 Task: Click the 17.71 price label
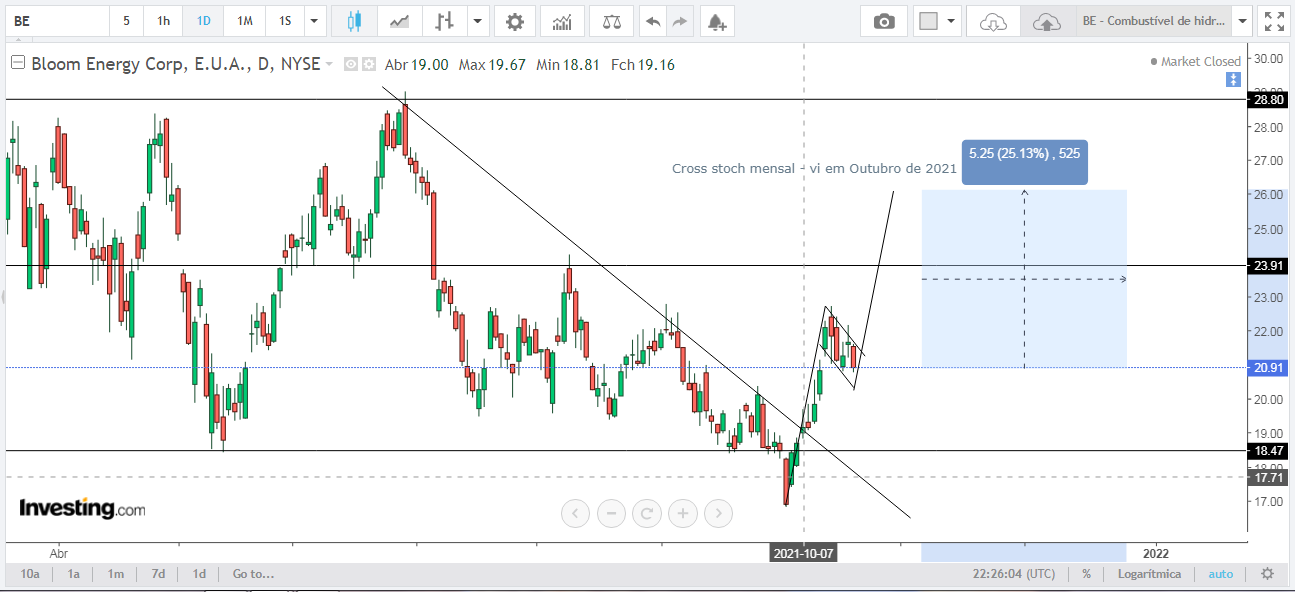point(1268,478)
